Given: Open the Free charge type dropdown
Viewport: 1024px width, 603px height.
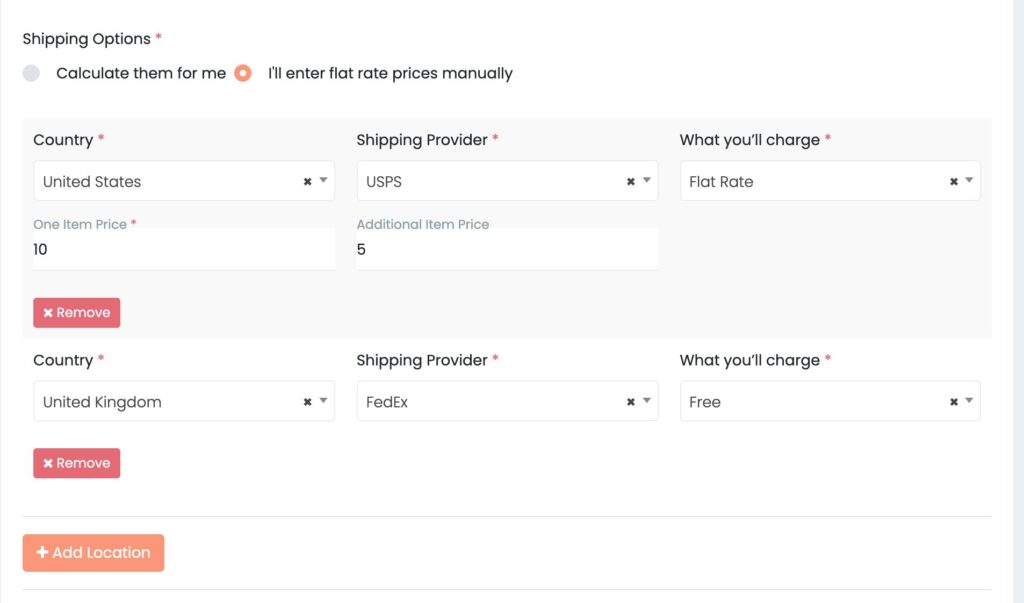Looking at the screenshot, I should pyautogui.click(x=970, y=401).
